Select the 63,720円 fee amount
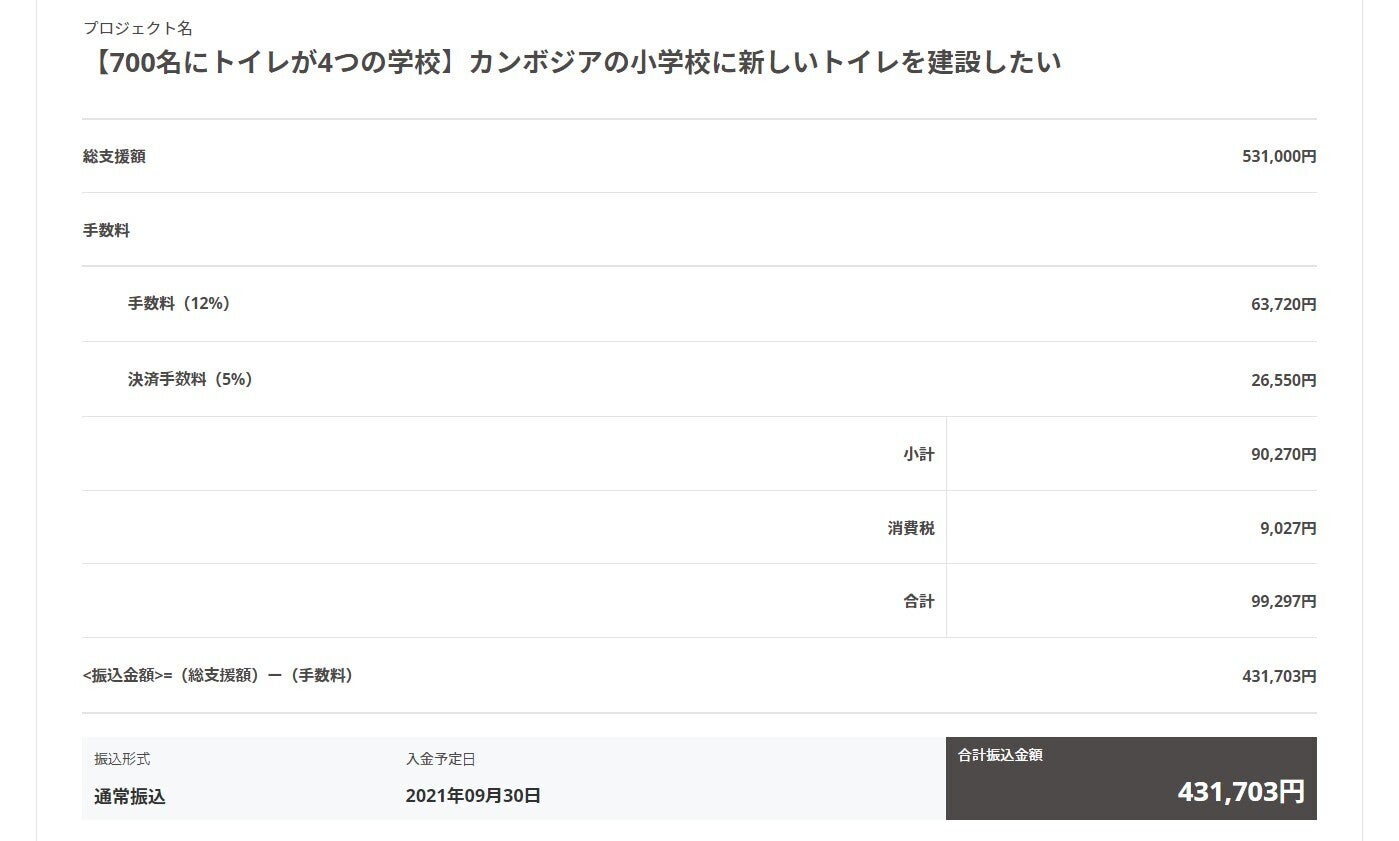Viewport: 1399px width, 841px height. (1283, 304)
